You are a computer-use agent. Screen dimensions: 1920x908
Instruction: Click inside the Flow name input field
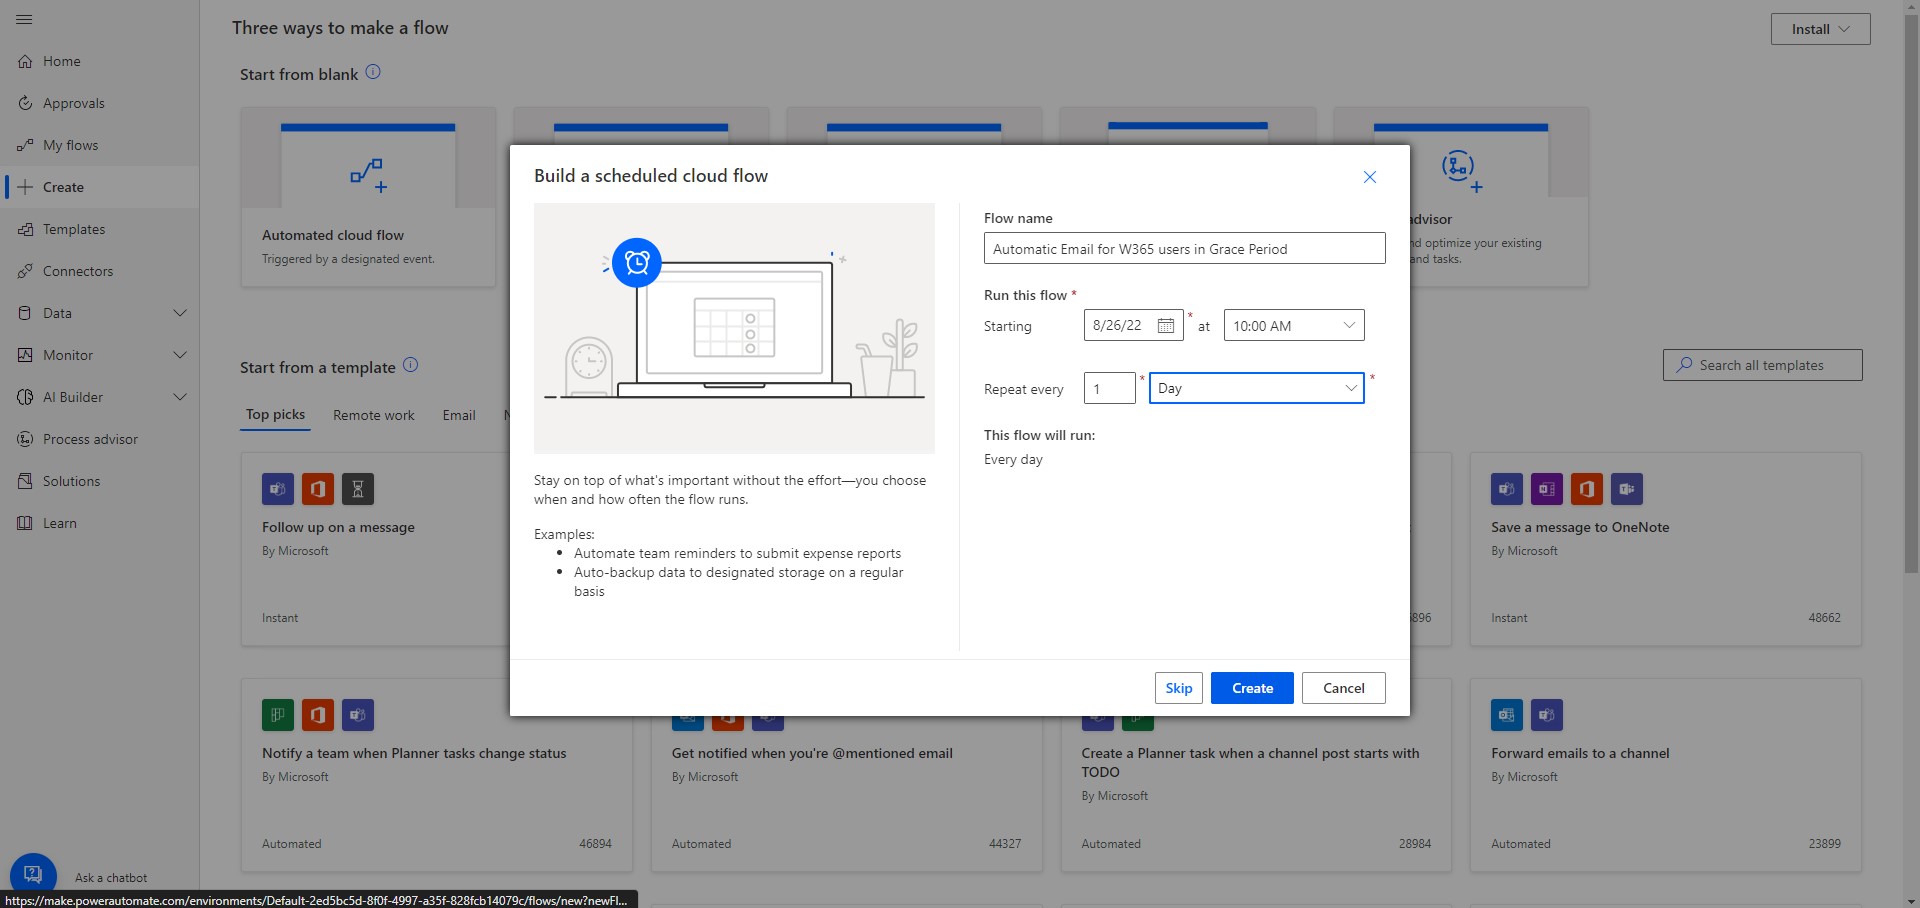1184,248
